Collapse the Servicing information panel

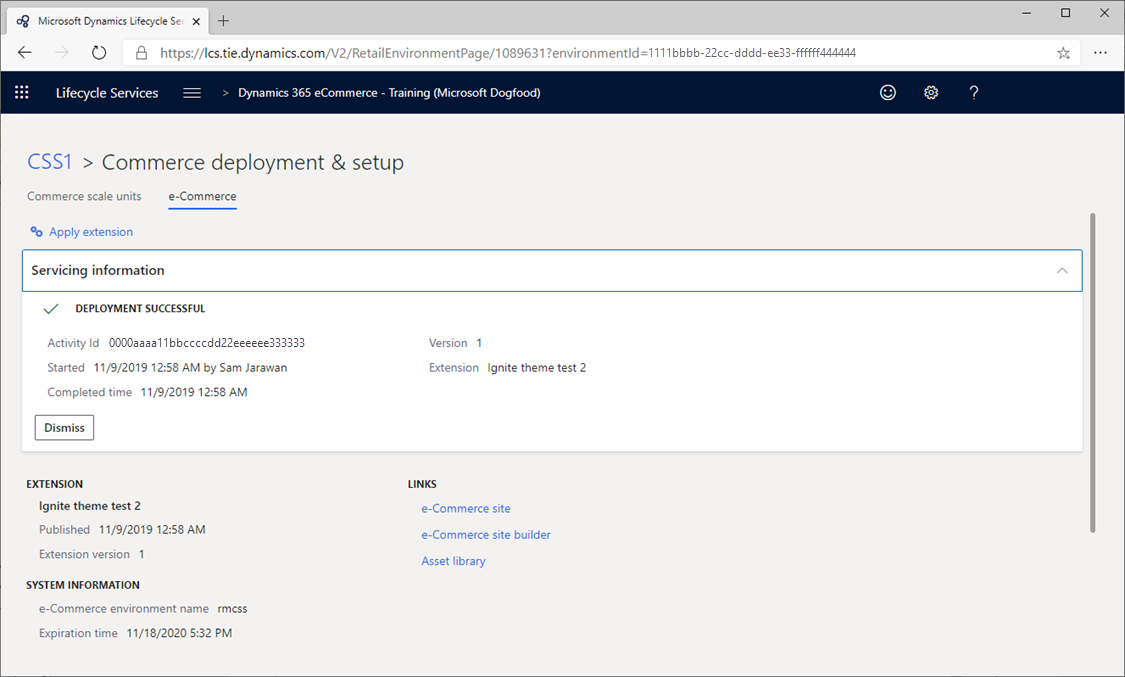click(x=1062, y=270)
